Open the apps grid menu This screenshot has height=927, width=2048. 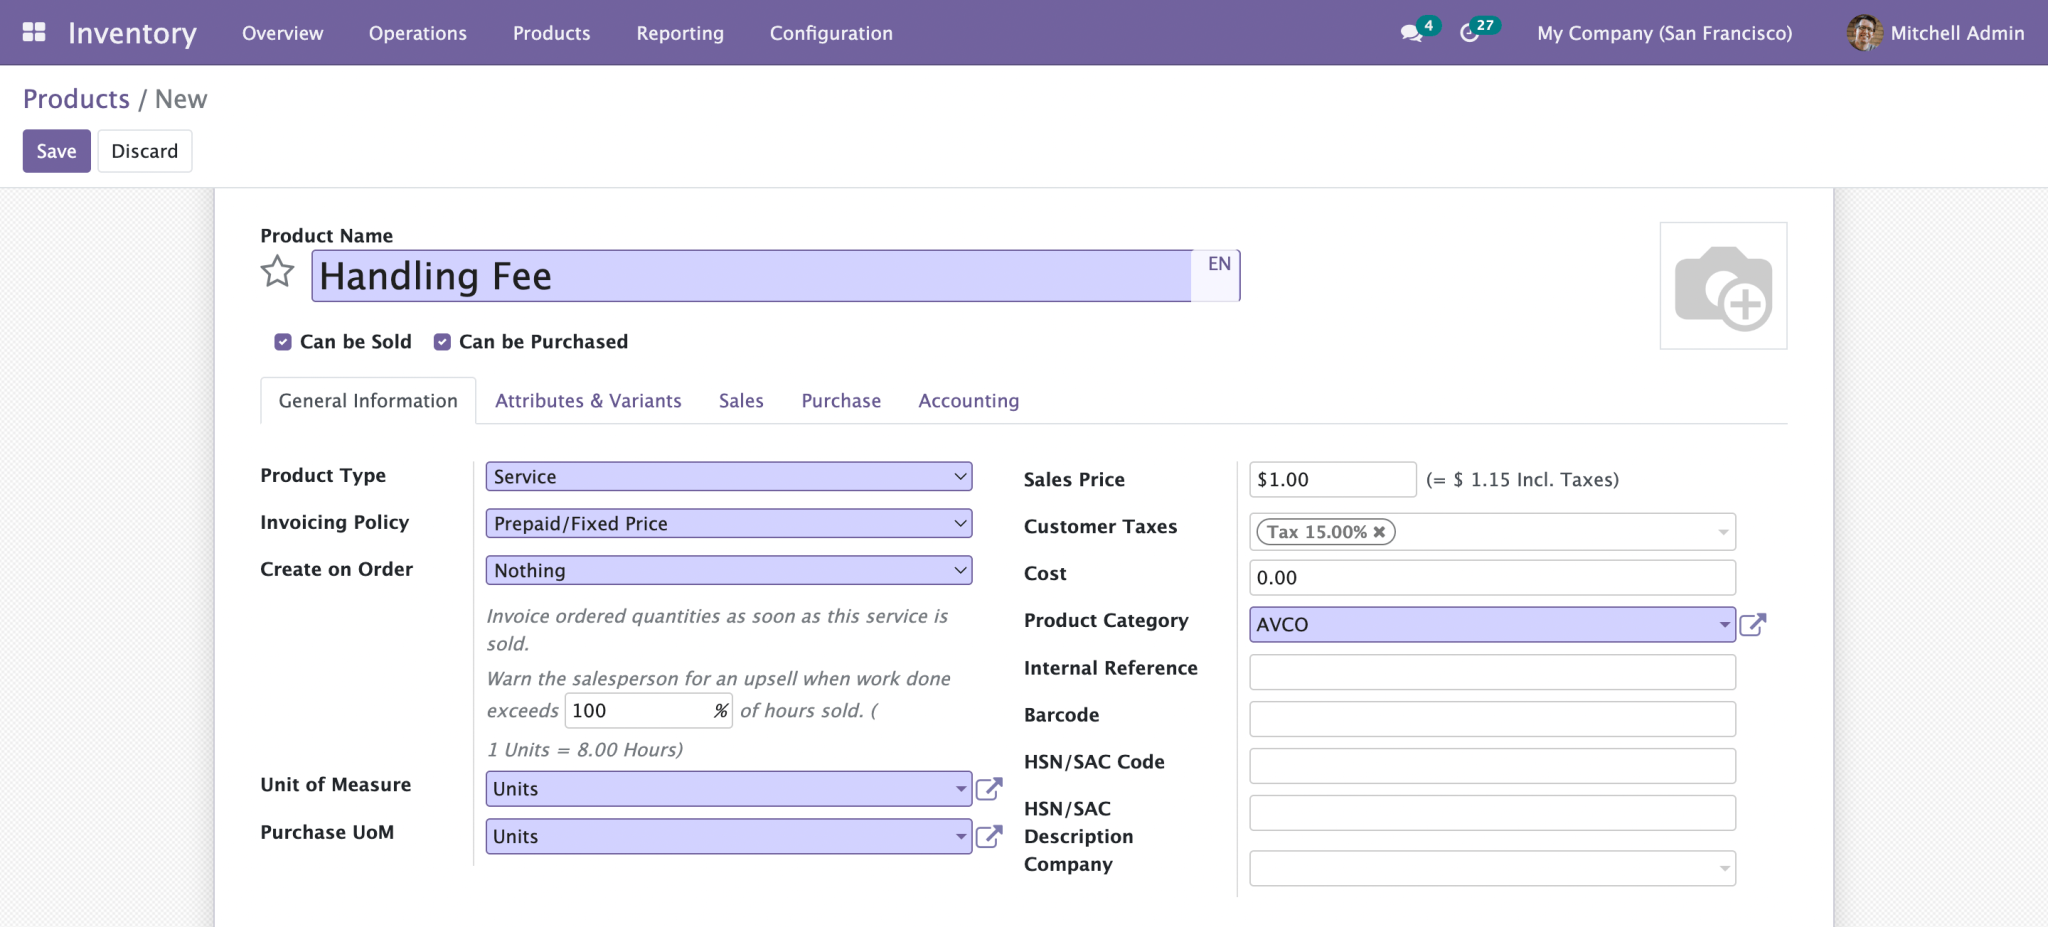(33, 31)
